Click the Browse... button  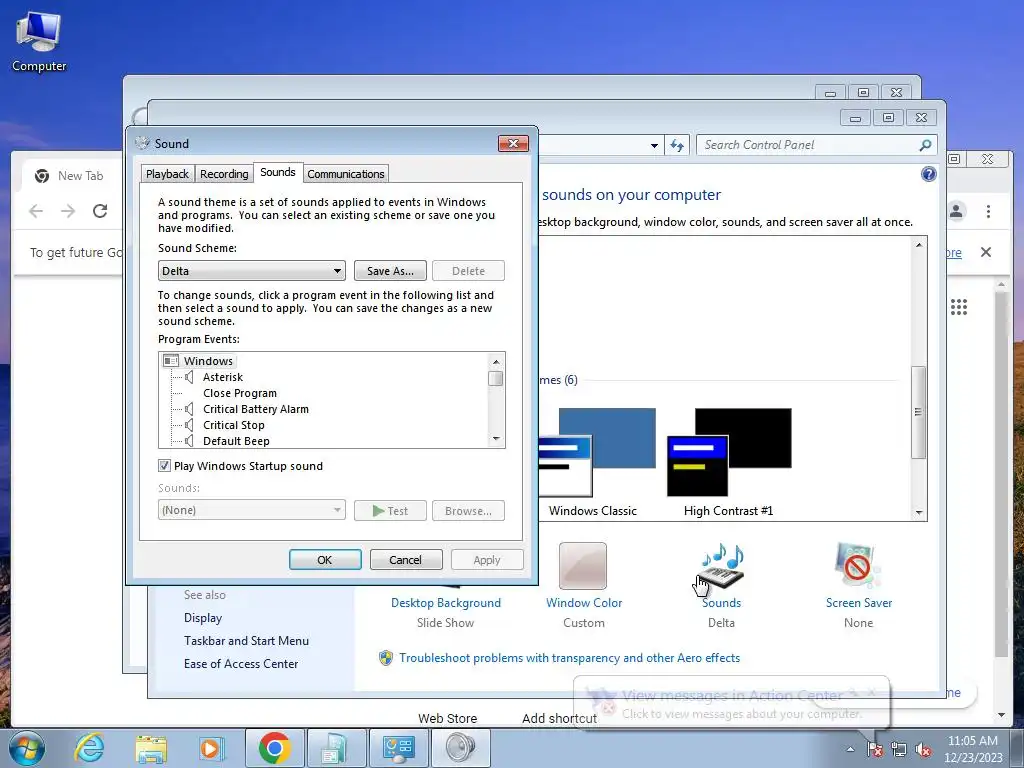468,511
